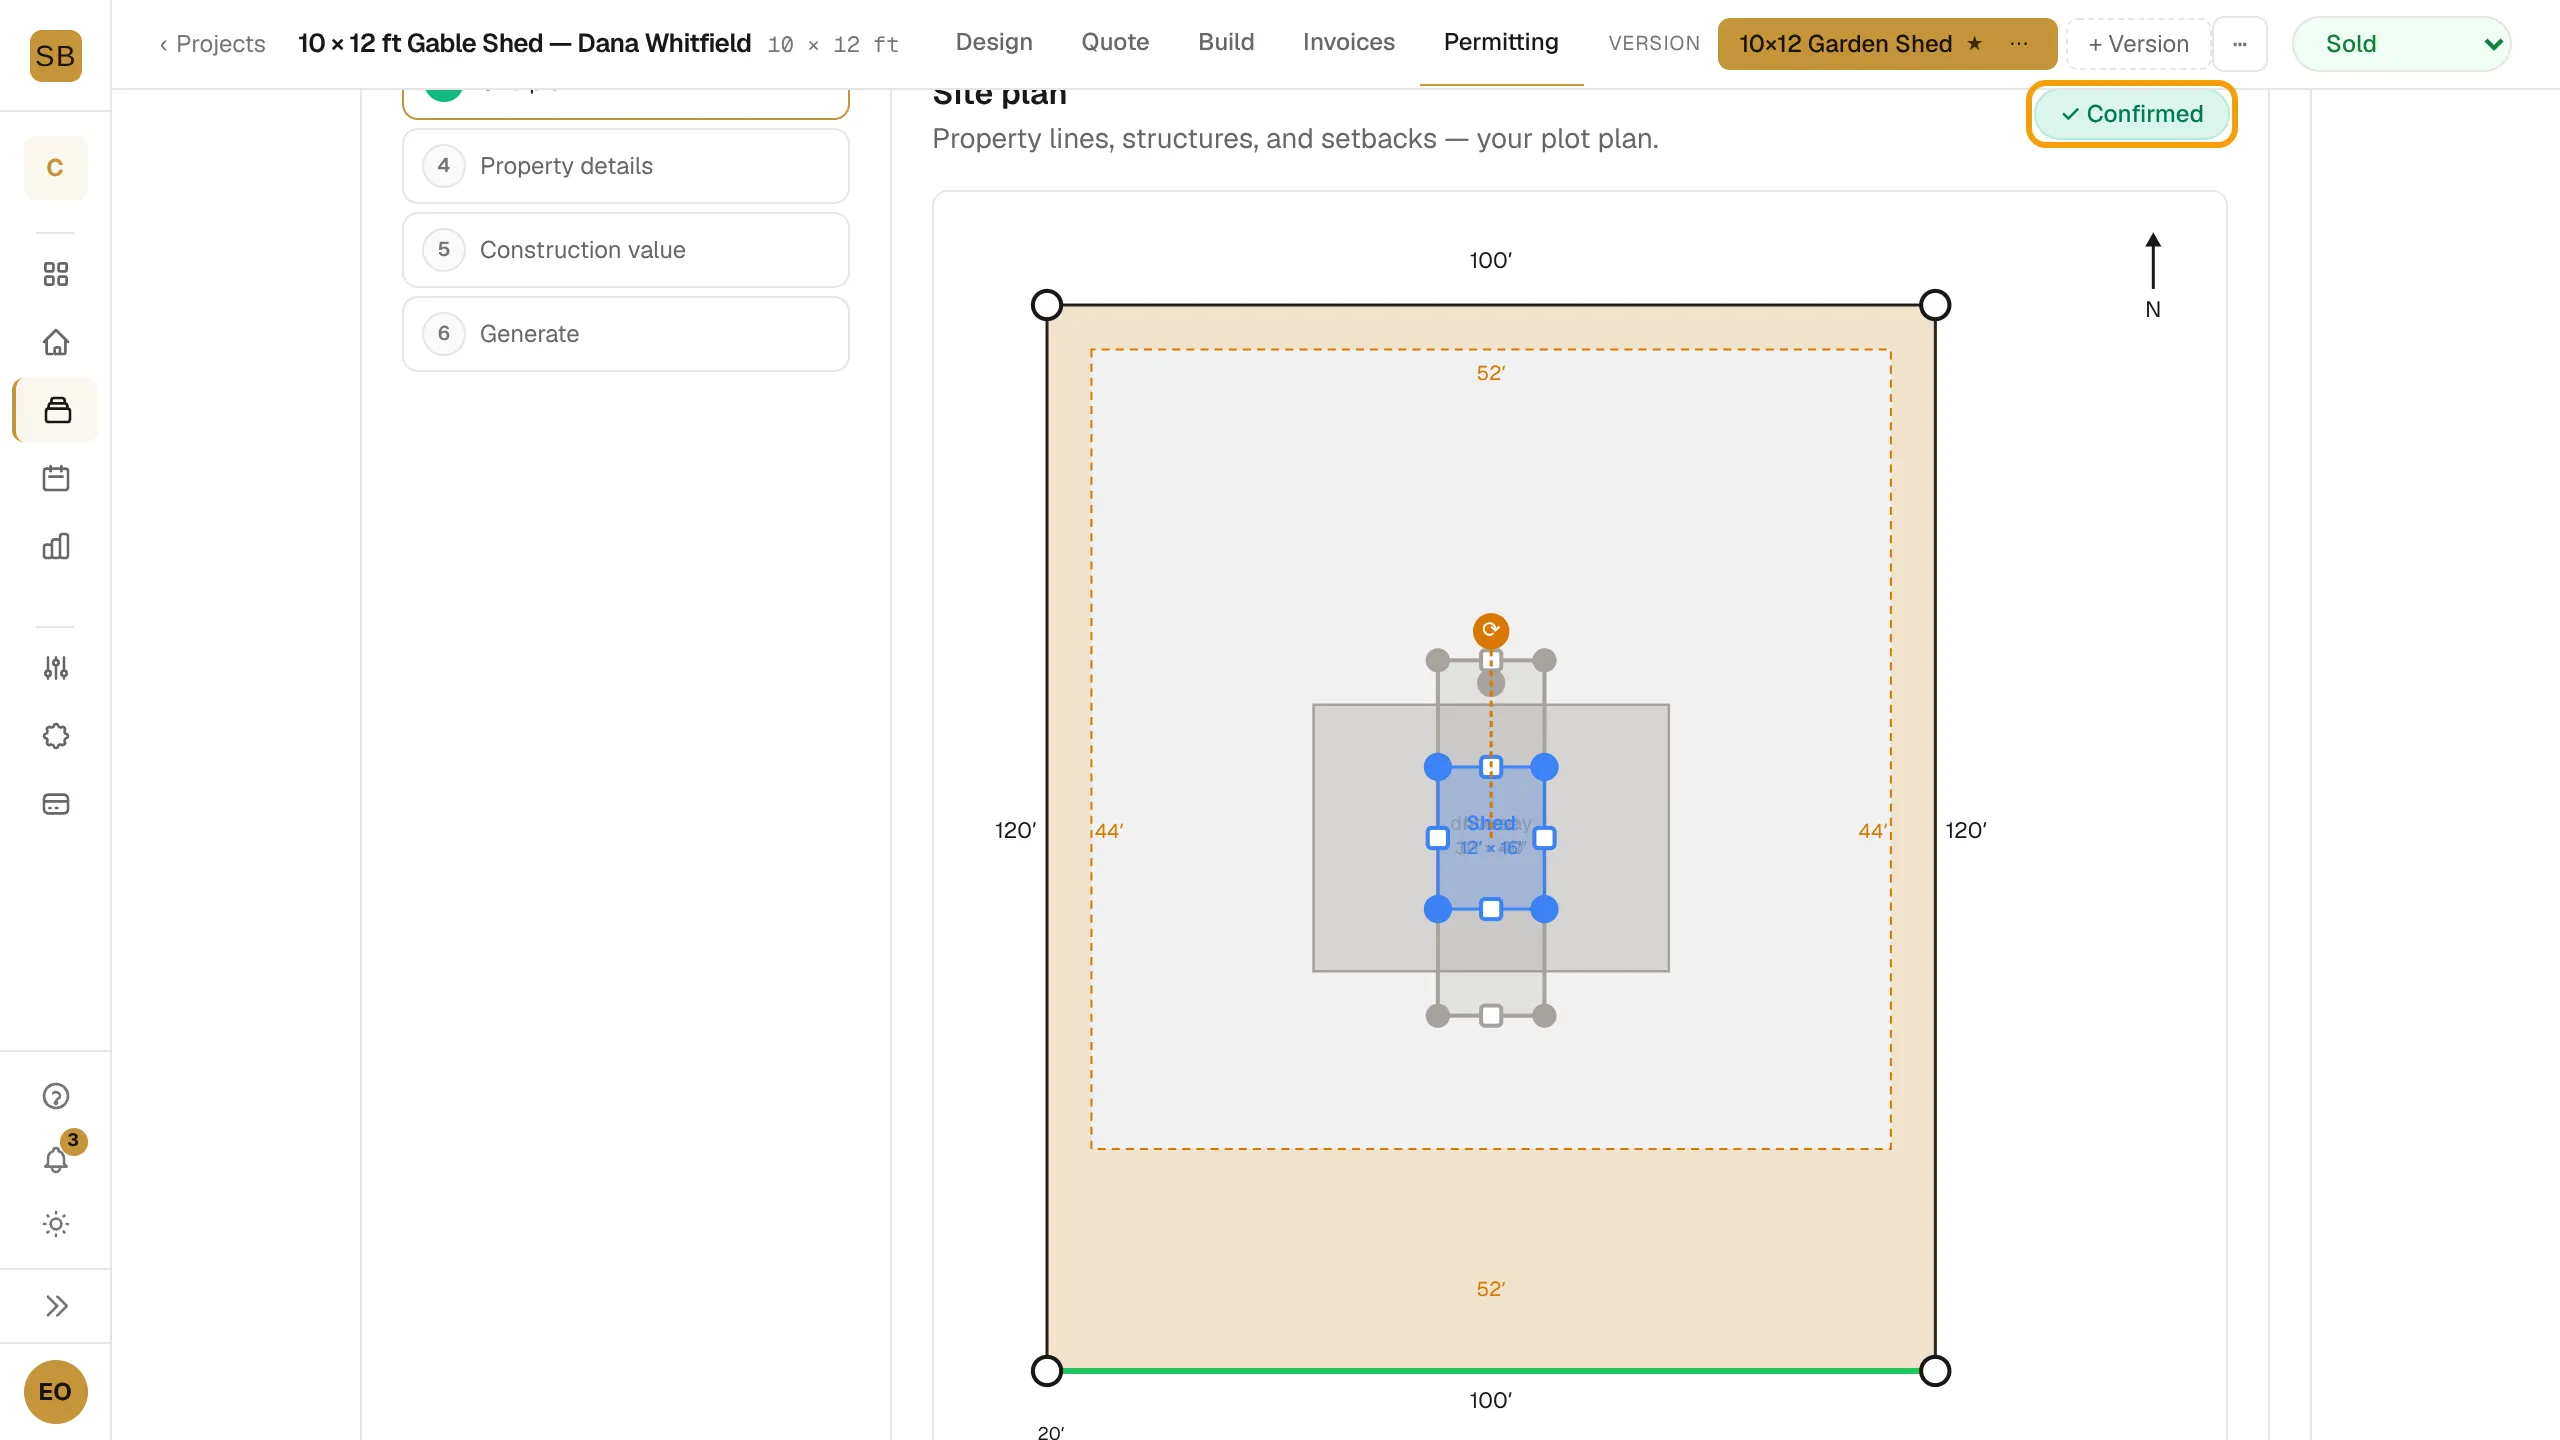Image resolution: width=2560 pixels, height=1440 pixels.
Task: Open step 6 Generate
Action: tap(626, 334)
